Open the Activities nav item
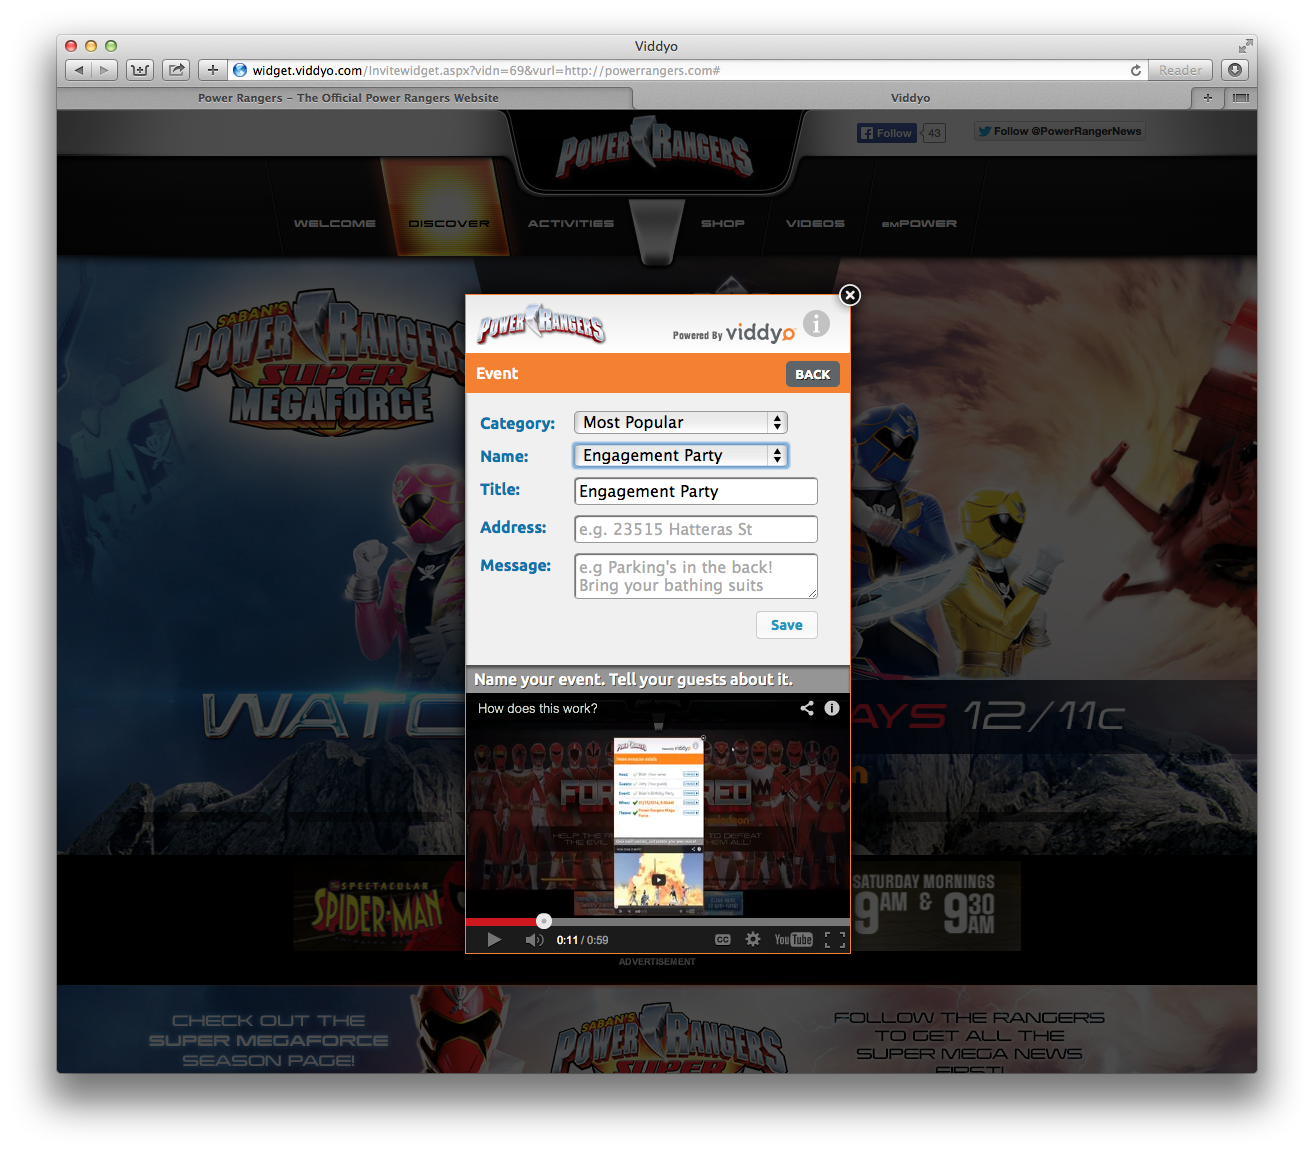1314x1152 pixels. point(571,223)
